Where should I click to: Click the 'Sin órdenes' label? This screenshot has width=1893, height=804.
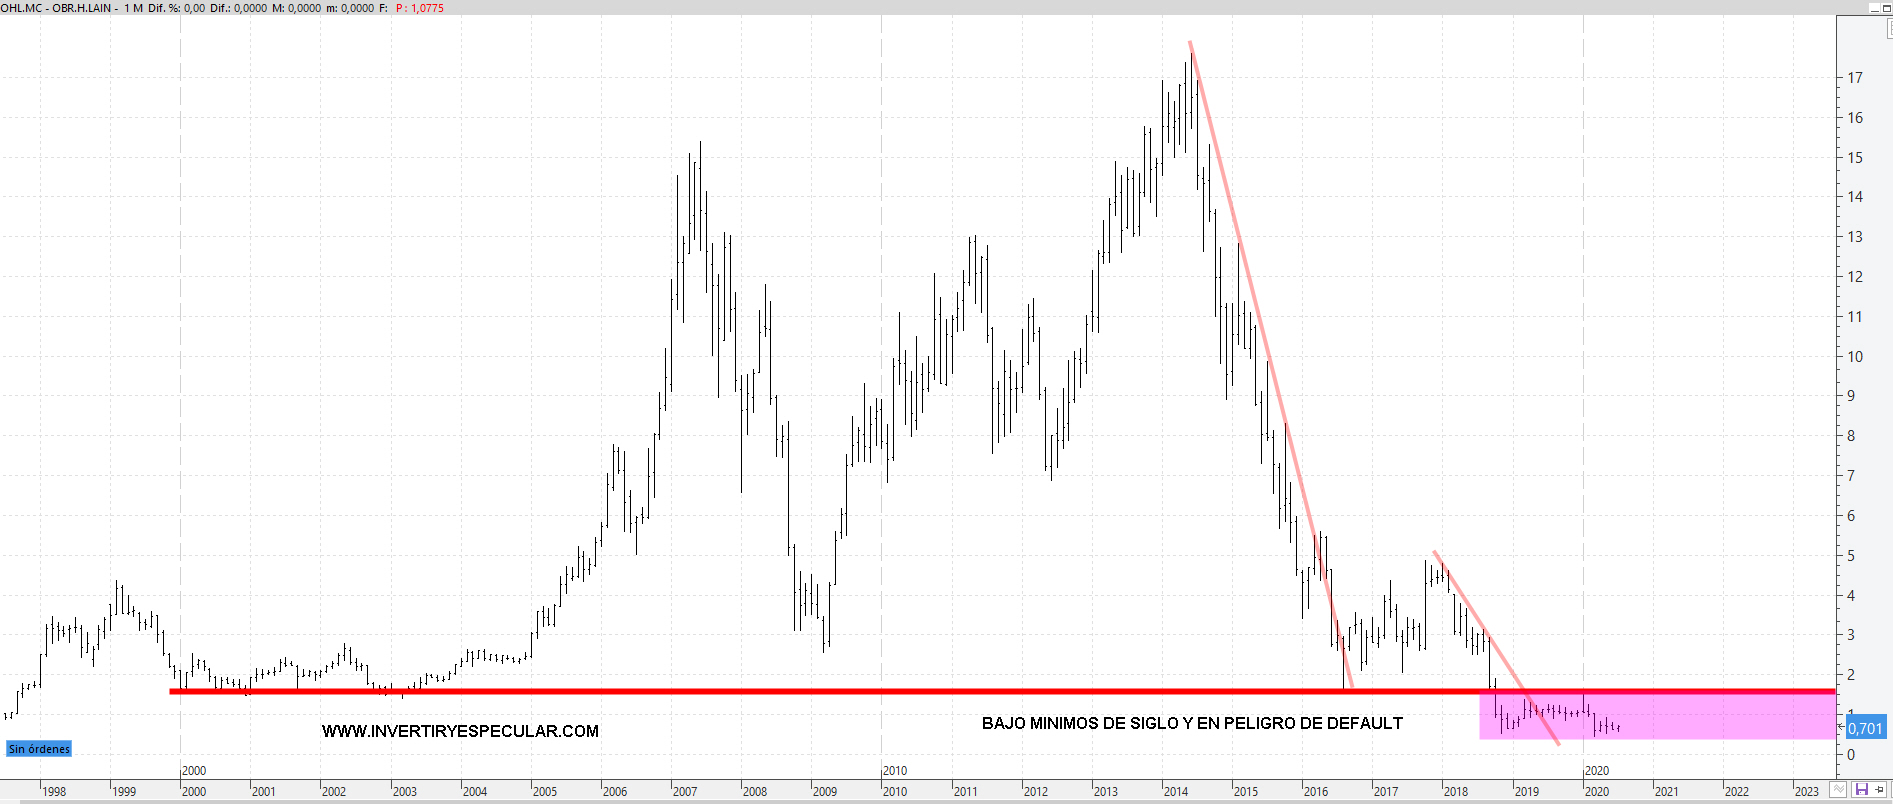39,749
